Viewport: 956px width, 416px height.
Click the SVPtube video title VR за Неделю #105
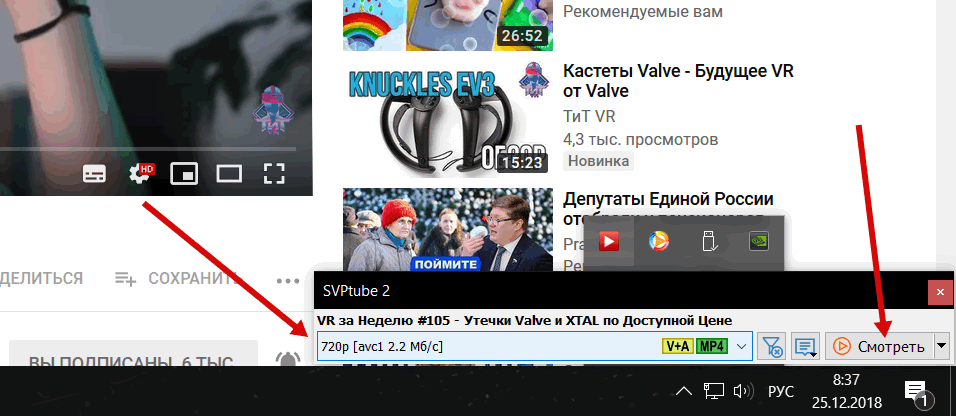click(525, 320)
